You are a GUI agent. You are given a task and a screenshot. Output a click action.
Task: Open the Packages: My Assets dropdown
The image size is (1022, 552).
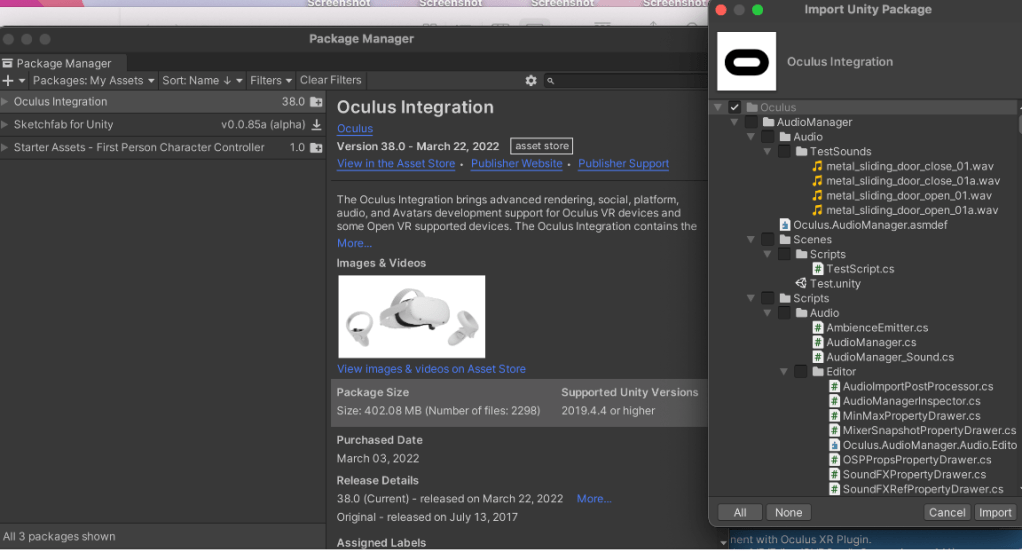pyautogui.click(x=94, y=80)
